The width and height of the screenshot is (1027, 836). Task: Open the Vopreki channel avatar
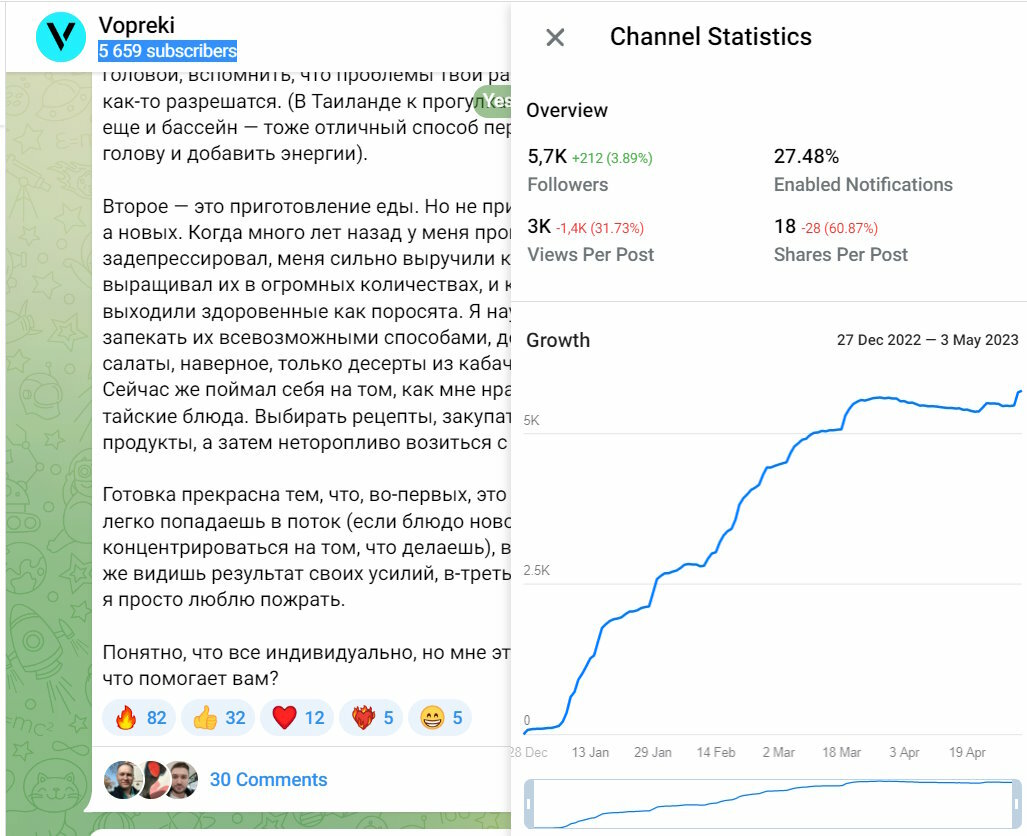point(61,38)
